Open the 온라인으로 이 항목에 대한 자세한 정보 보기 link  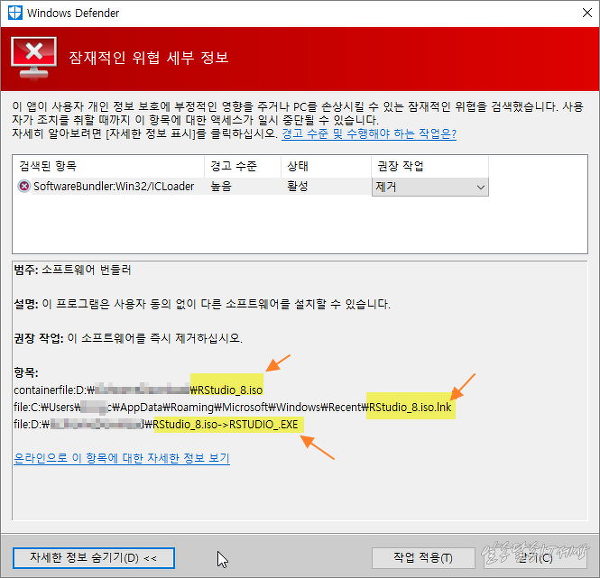coord(121,458)
